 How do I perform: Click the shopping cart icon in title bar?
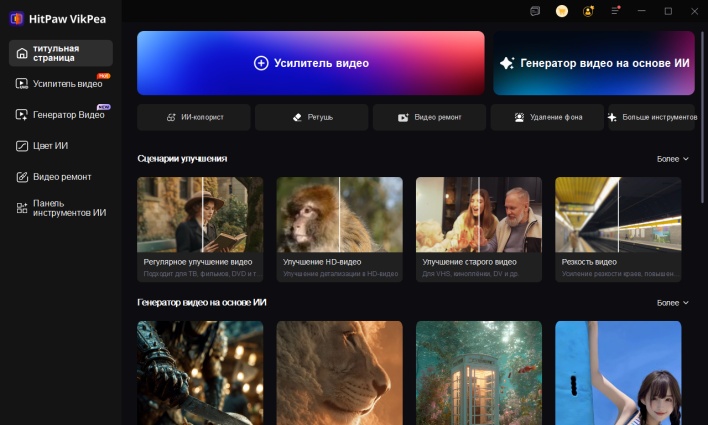(562, 11)
